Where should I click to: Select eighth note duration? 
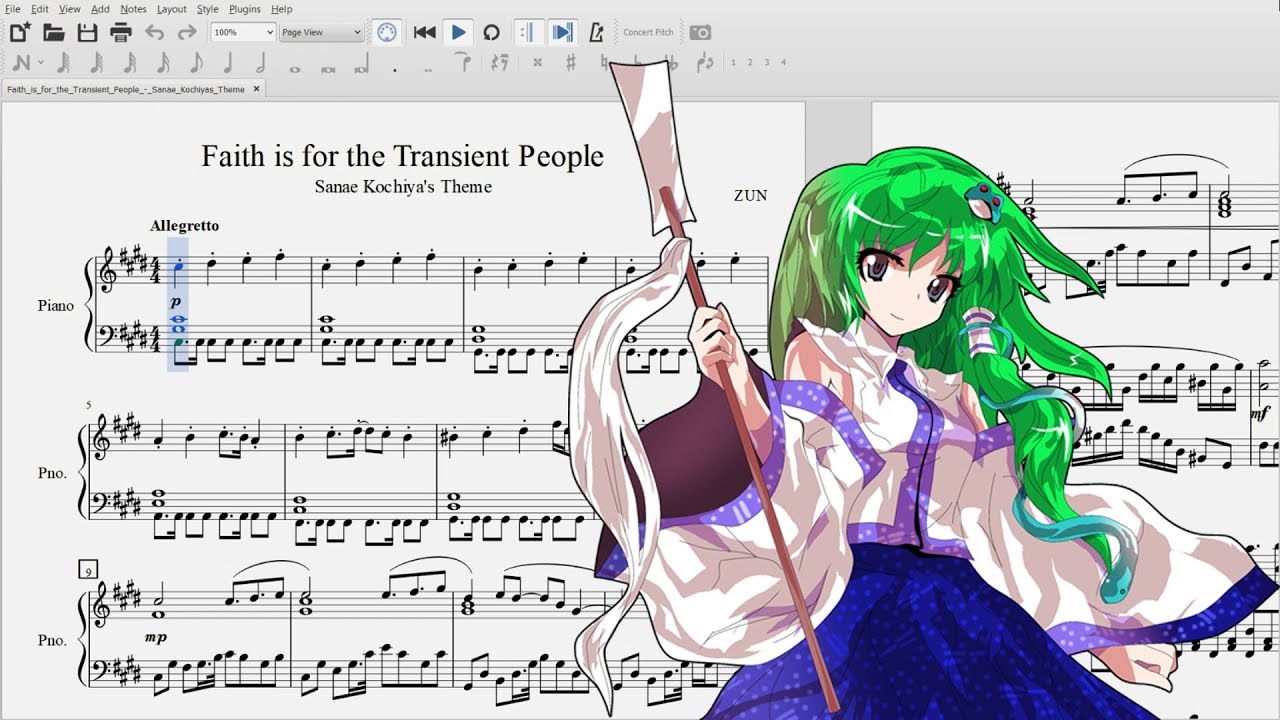click(x=196, y=63)
